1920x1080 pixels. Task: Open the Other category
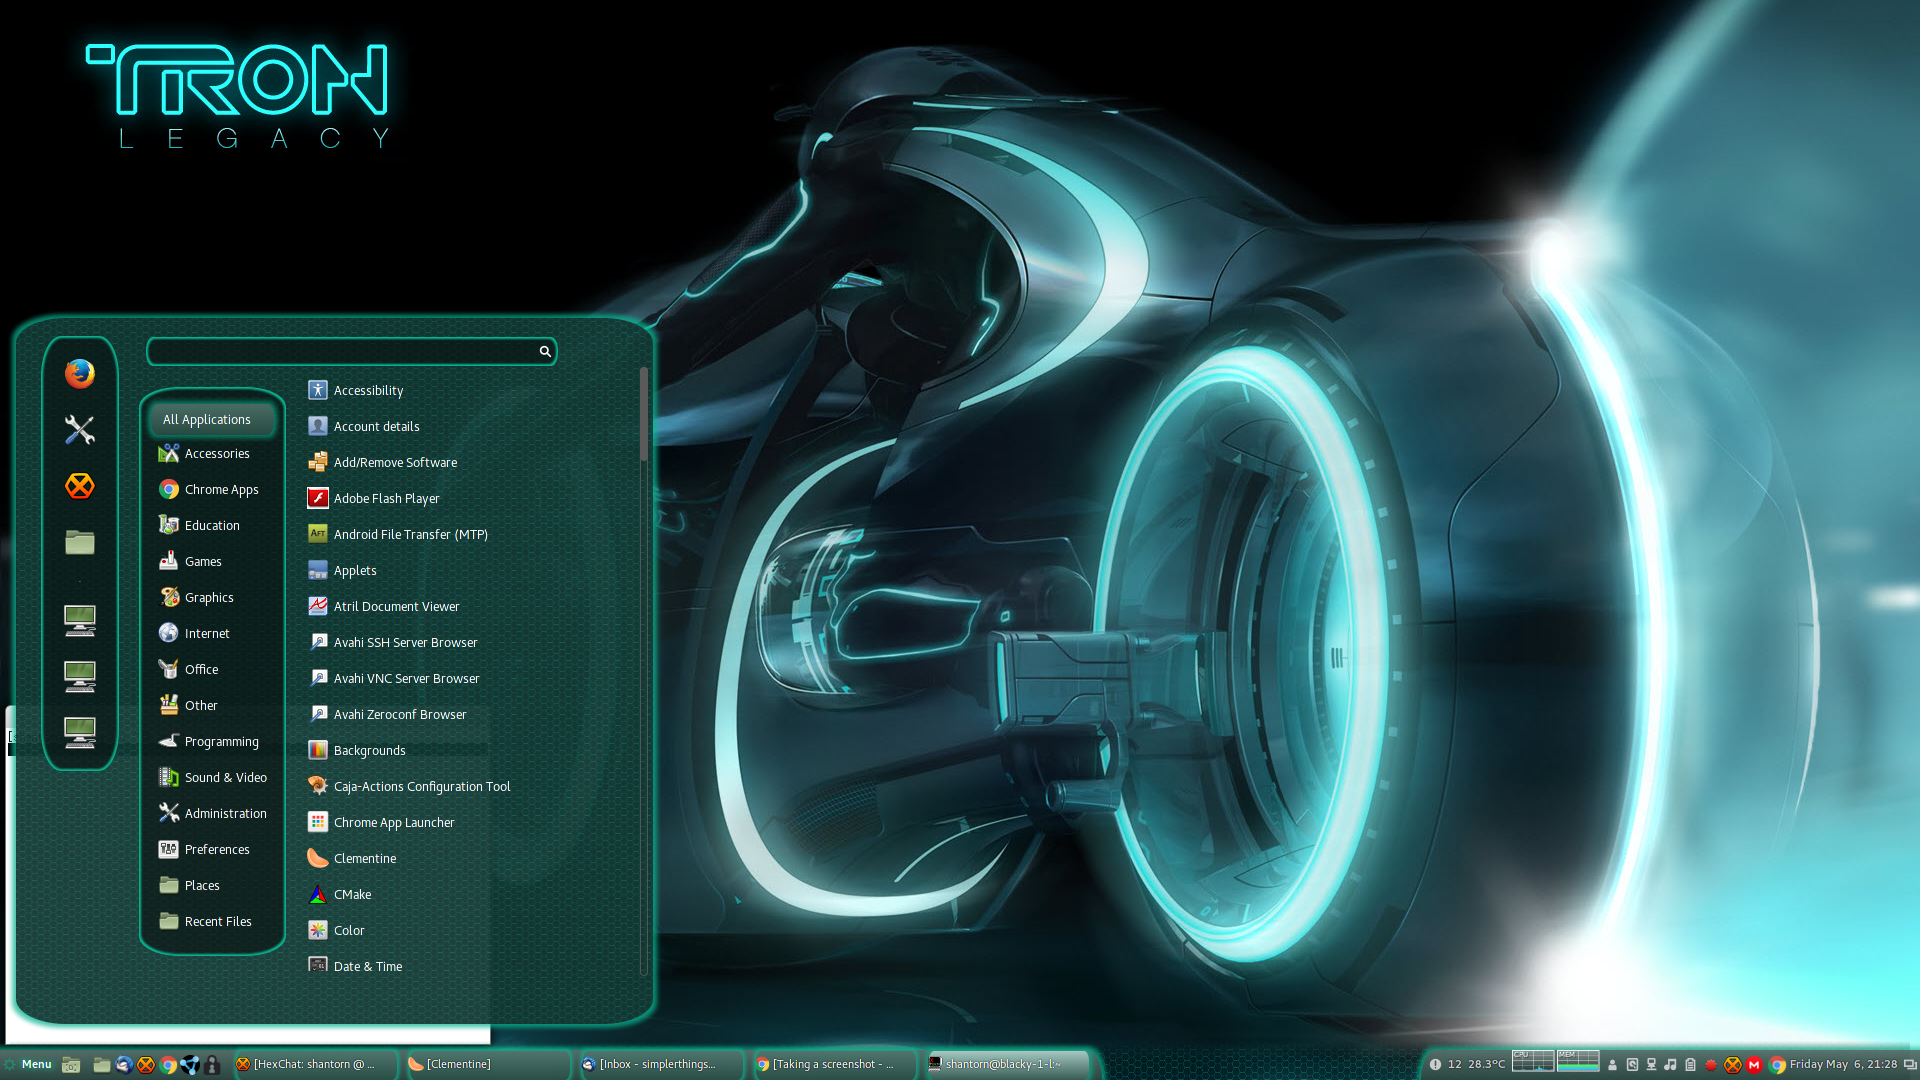[212, 706]
